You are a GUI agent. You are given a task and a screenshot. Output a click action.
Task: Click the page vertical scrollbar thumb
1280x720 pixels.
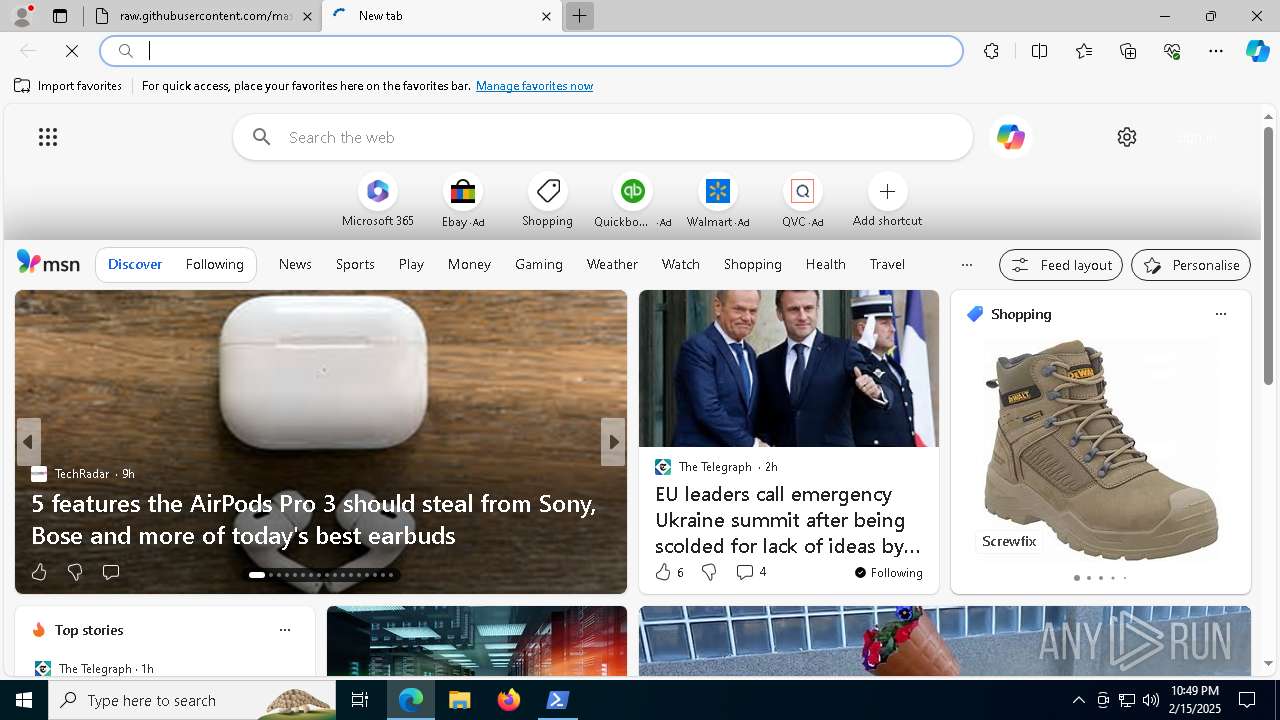pyautogui.click(x=1268, y=255)
